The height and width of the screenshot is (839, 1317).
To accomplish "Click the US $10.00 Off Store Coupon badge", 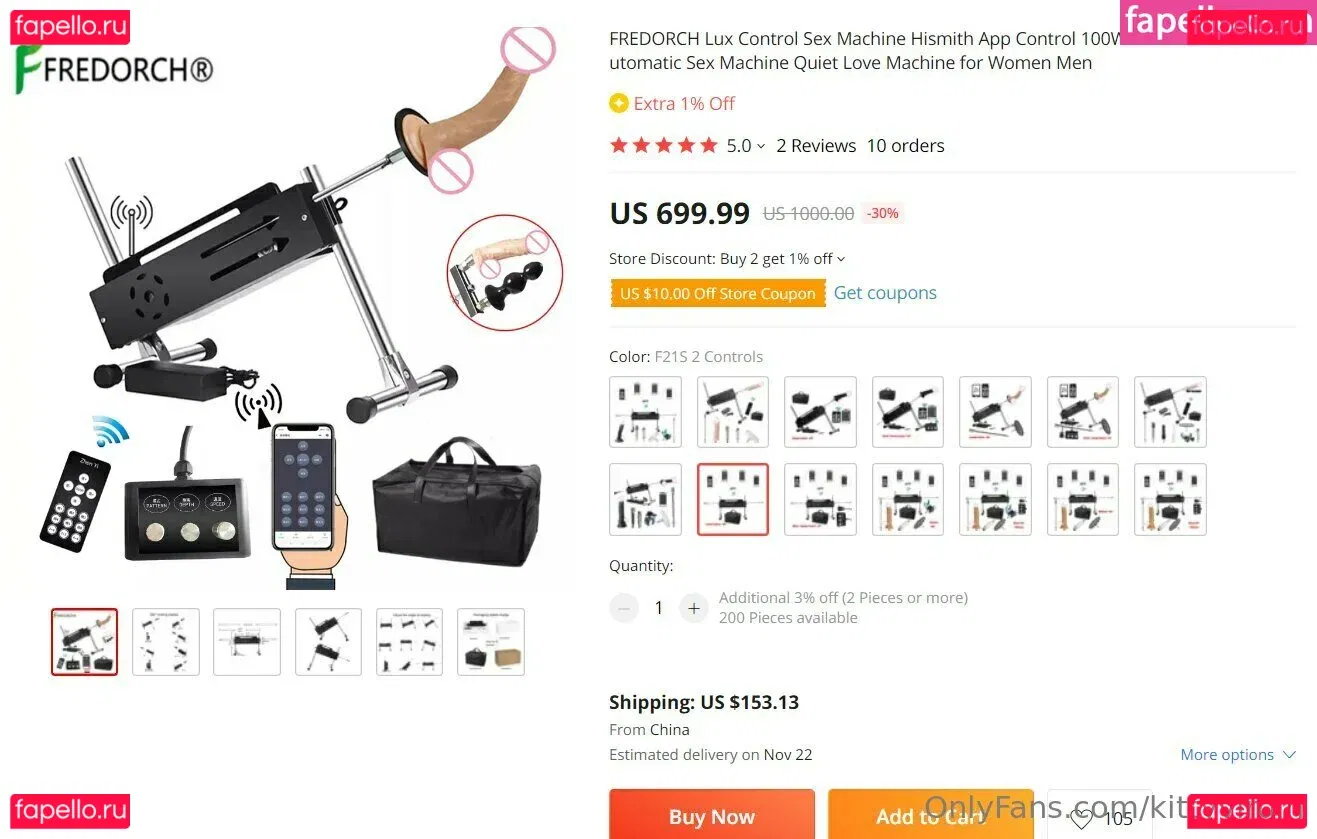I will (x=718, y=293).
